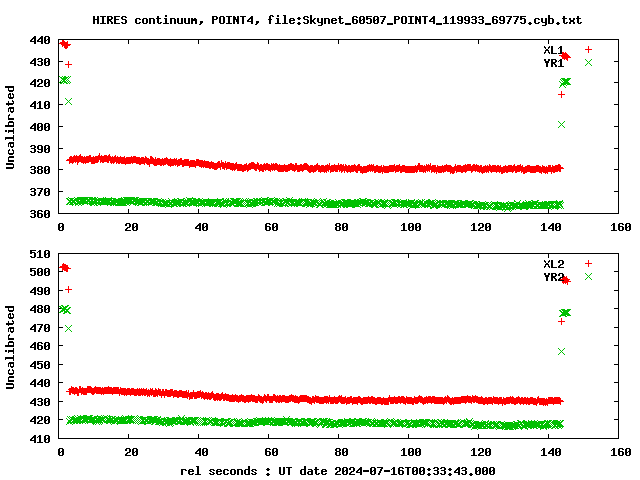Screen dimensions: 640x480
Task: Select the YR1 legend label
Action: [553, 63]
